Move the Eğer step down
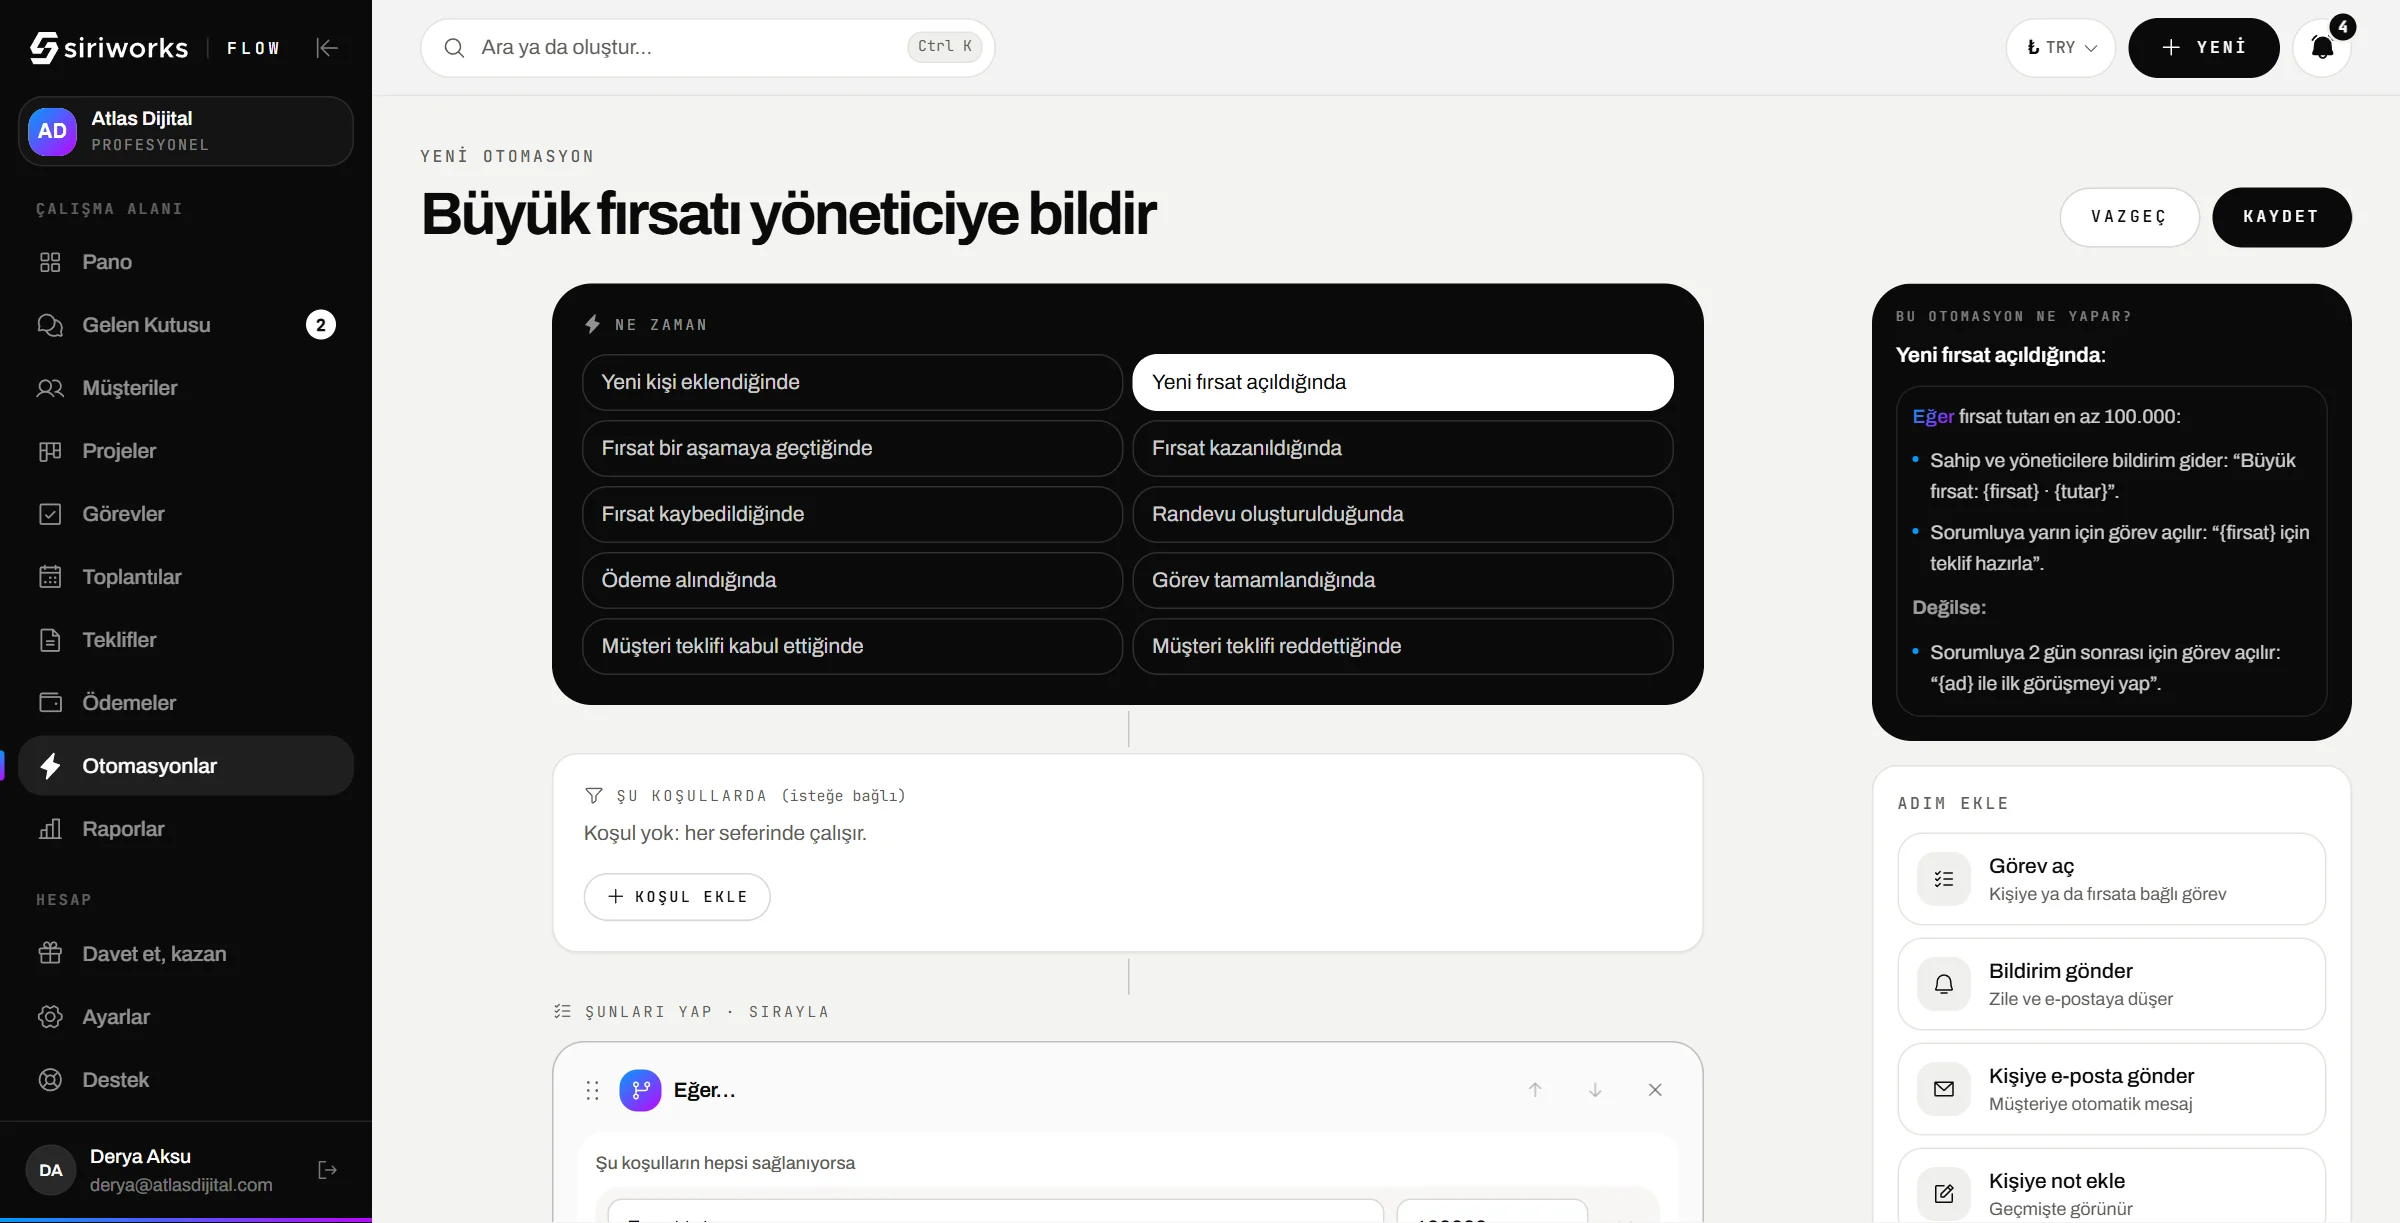This screenshot has width=2400, height=1223. (1595, 1090)
